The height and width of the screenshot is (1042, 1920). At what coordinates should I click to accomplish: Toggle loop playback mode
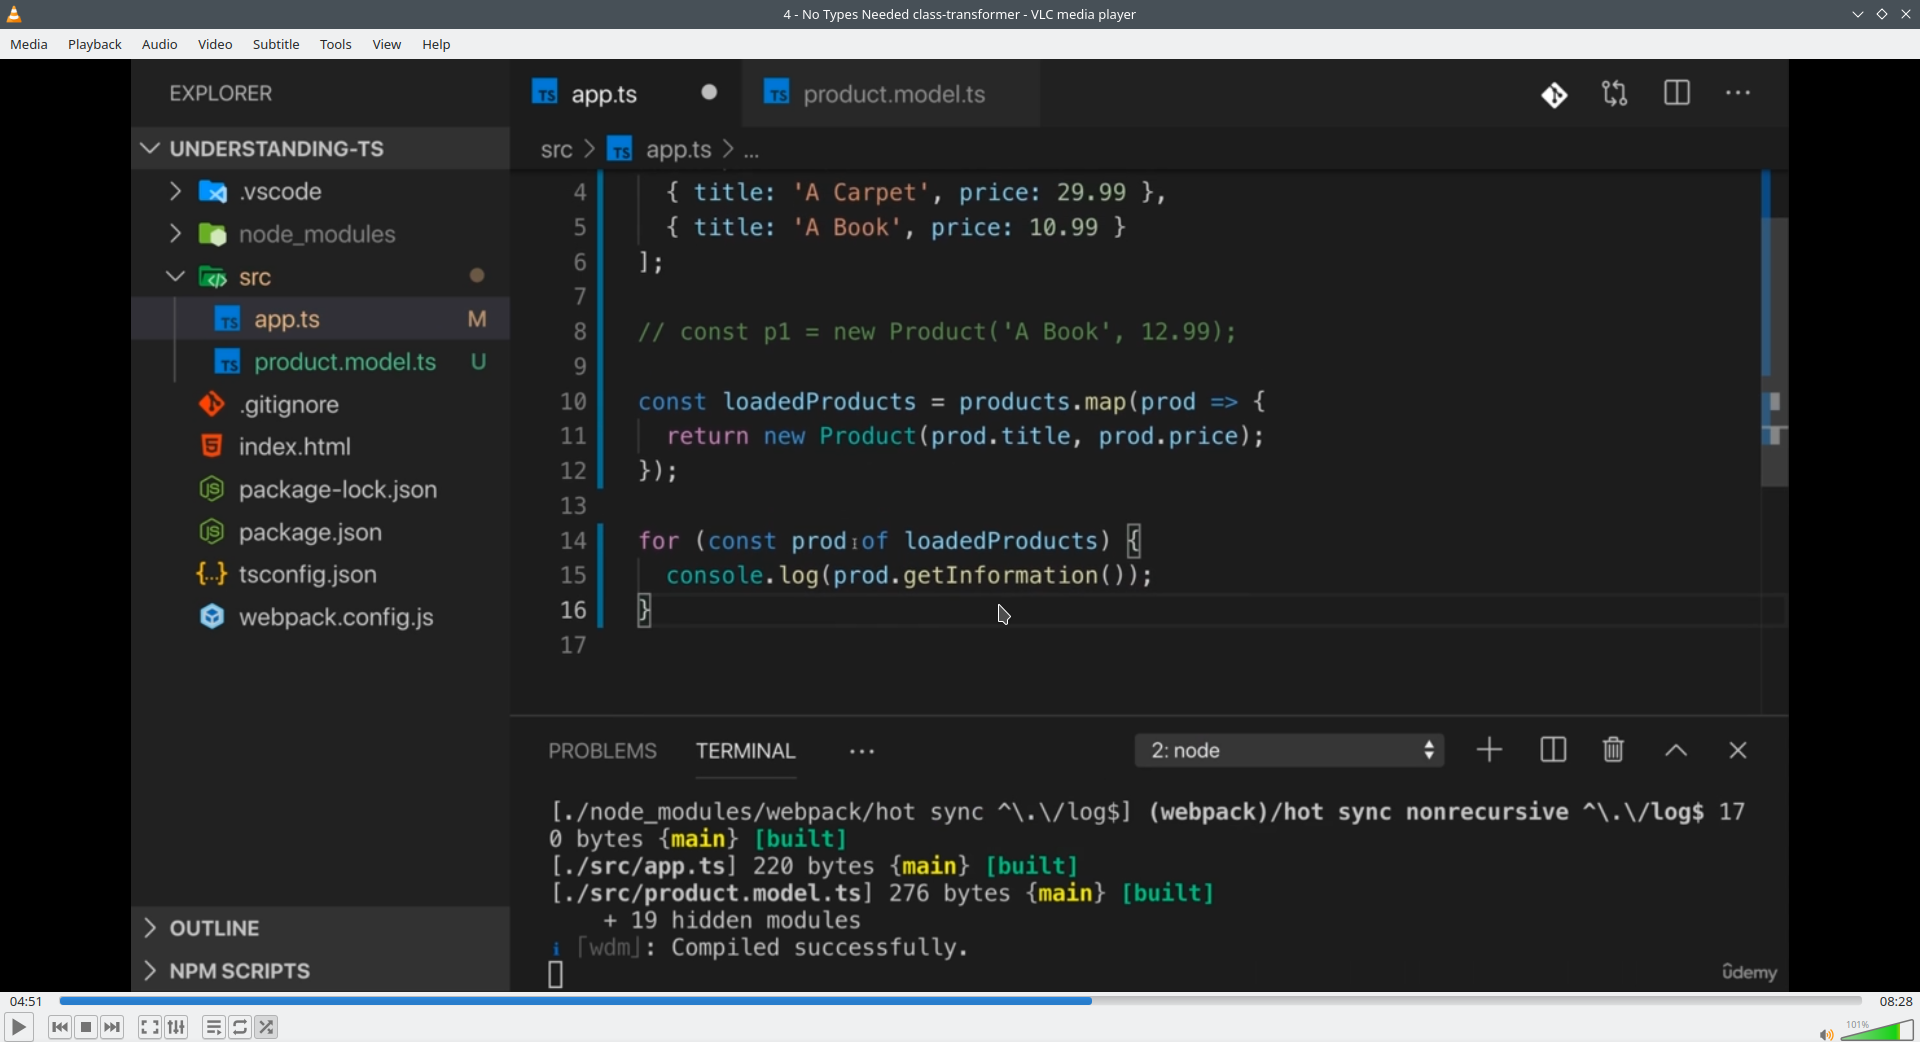pyautogui.click(x=240, y=1027)
